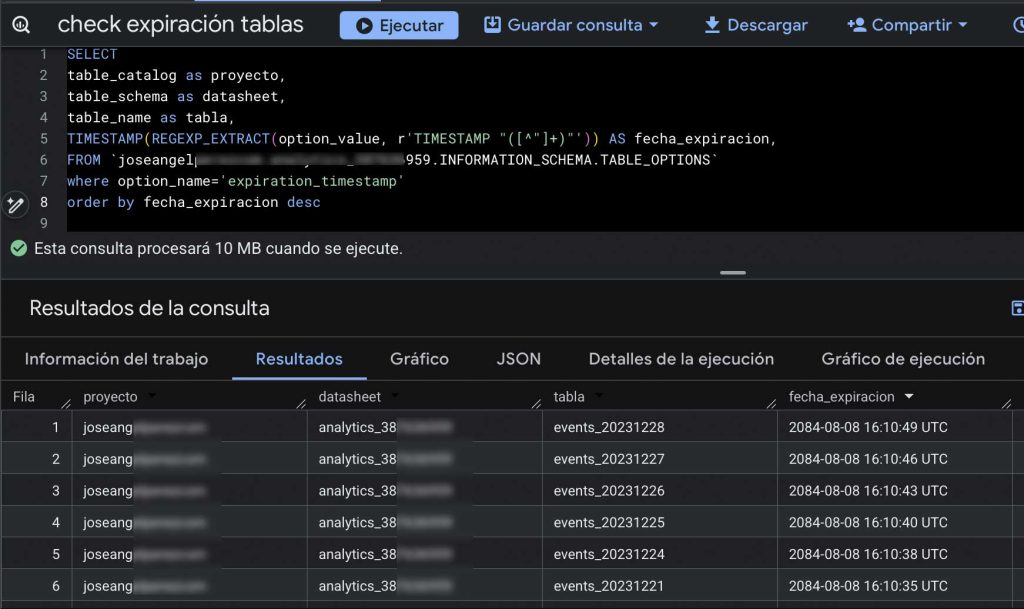Click the TIMESTAMP(REGEXP_EXTRACT line 5
The width and height of the screenshot is (1024, 609).
(x=421, y=138)
